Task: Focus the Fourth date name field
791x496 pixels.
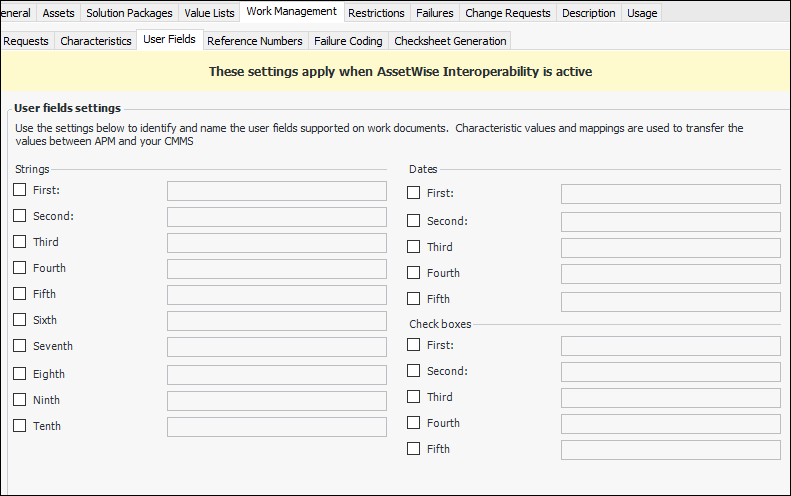Action: pos(670,274)
